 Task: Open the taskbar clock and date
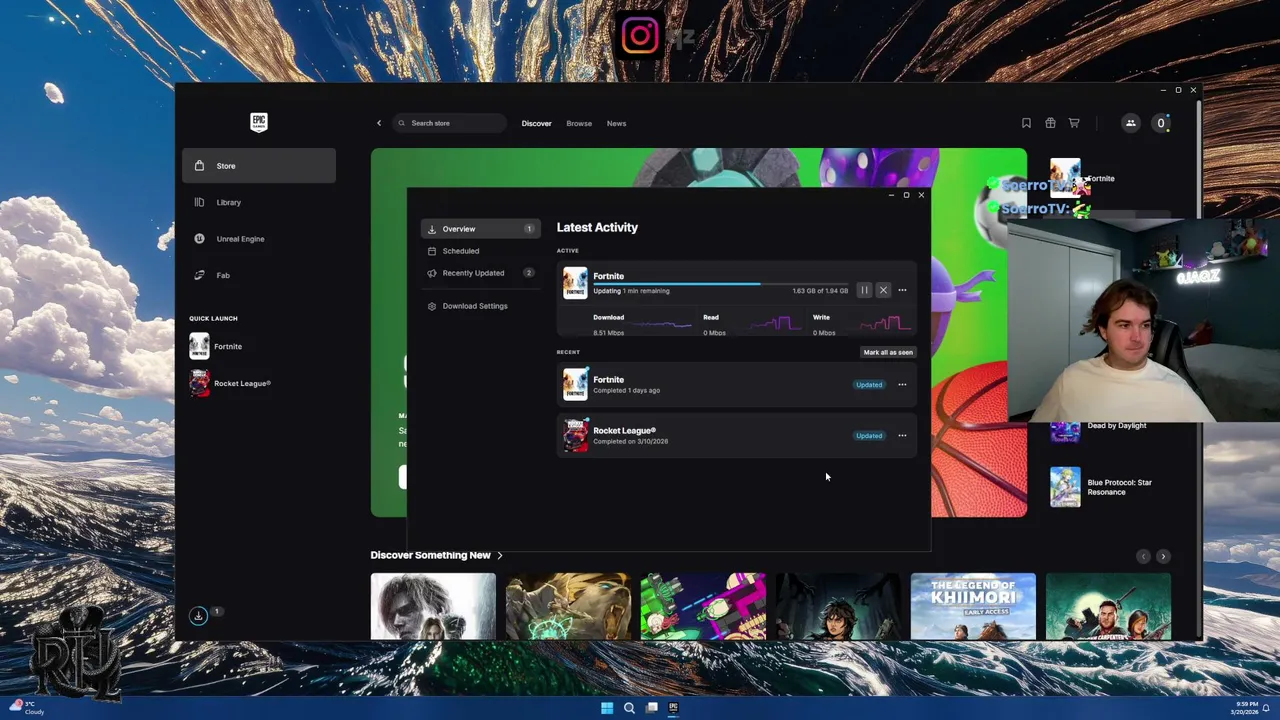1245,708
